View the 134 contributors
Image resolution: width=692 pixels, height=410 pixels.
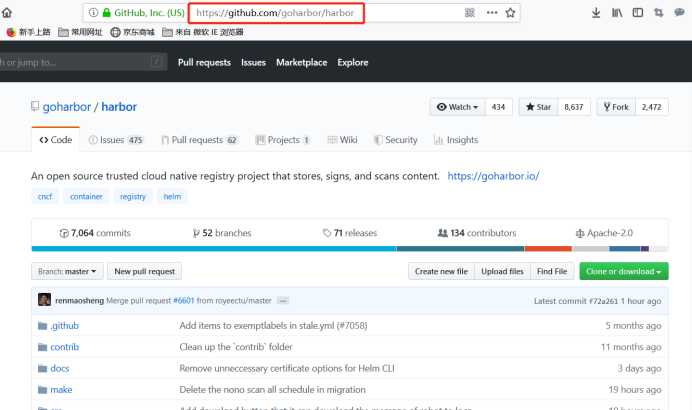tap(477, 233)
